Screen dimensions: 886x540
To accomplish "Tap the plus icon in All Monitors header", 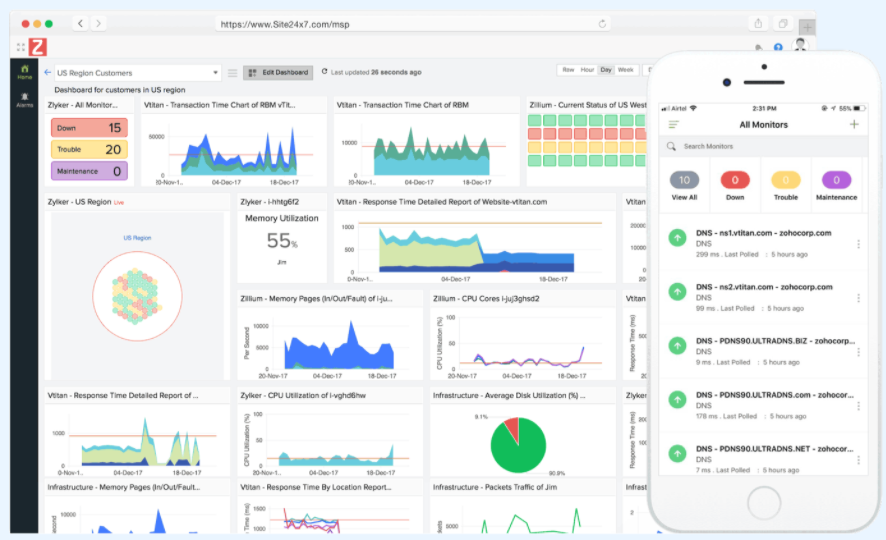I will (x=853, y=125).
